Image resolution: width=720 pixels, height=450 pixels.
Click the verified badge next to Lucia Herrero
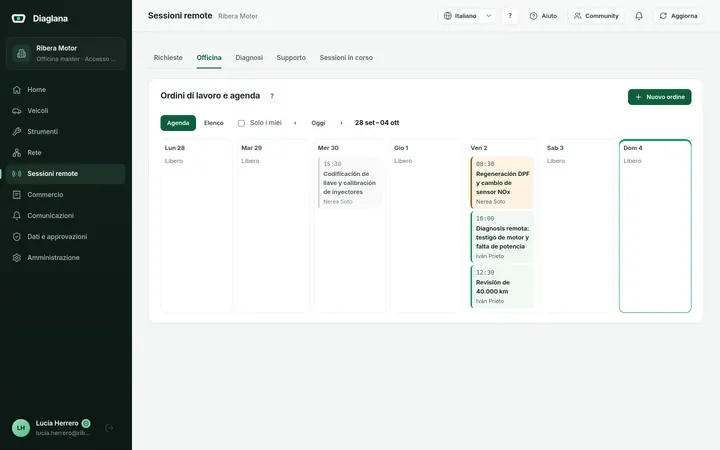pos(86,423)
